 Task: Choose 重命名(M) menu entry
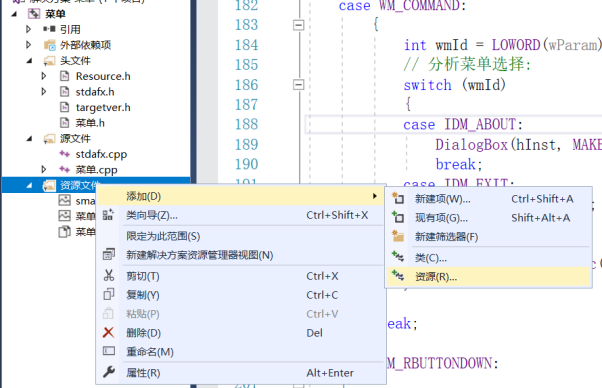click(241, 352)
